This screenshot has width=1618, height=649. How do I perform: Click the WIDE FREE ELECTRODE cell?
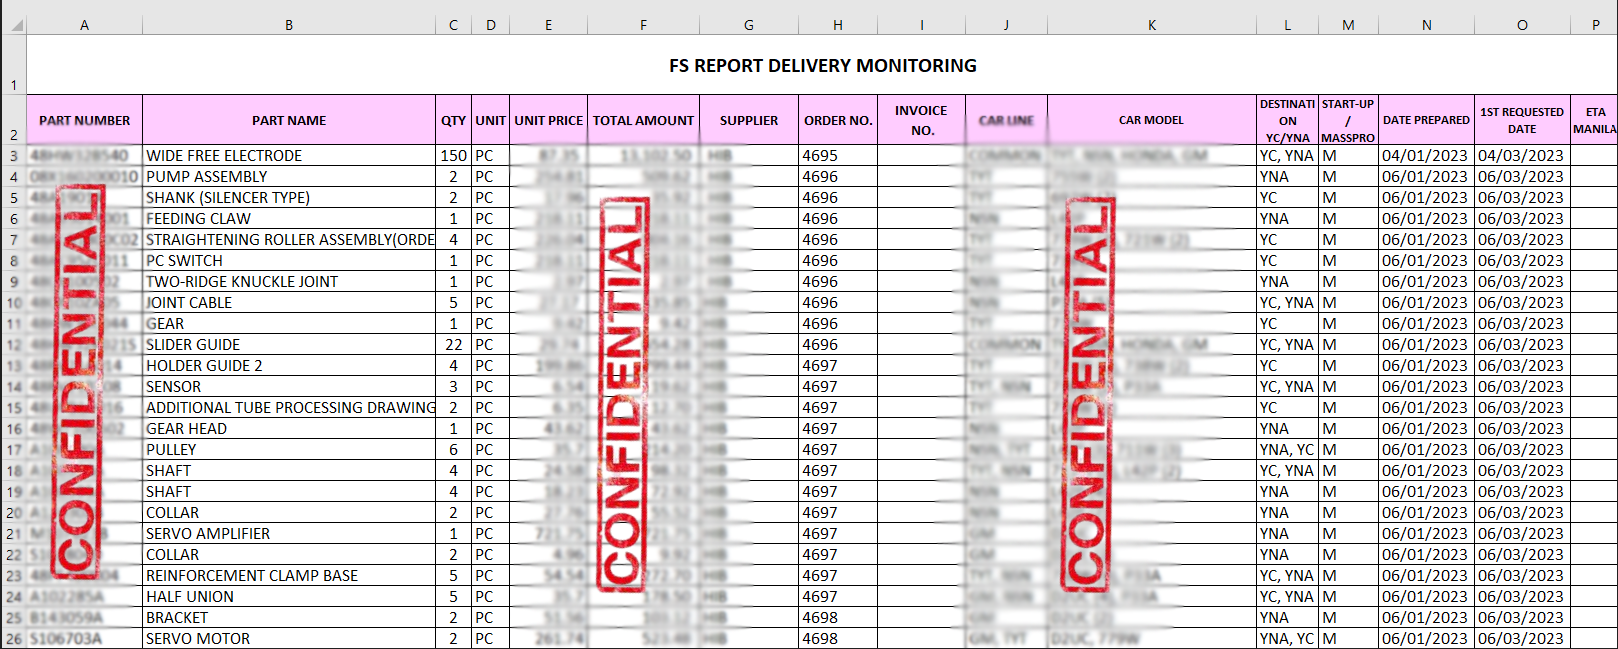click(x=289, y=156)
